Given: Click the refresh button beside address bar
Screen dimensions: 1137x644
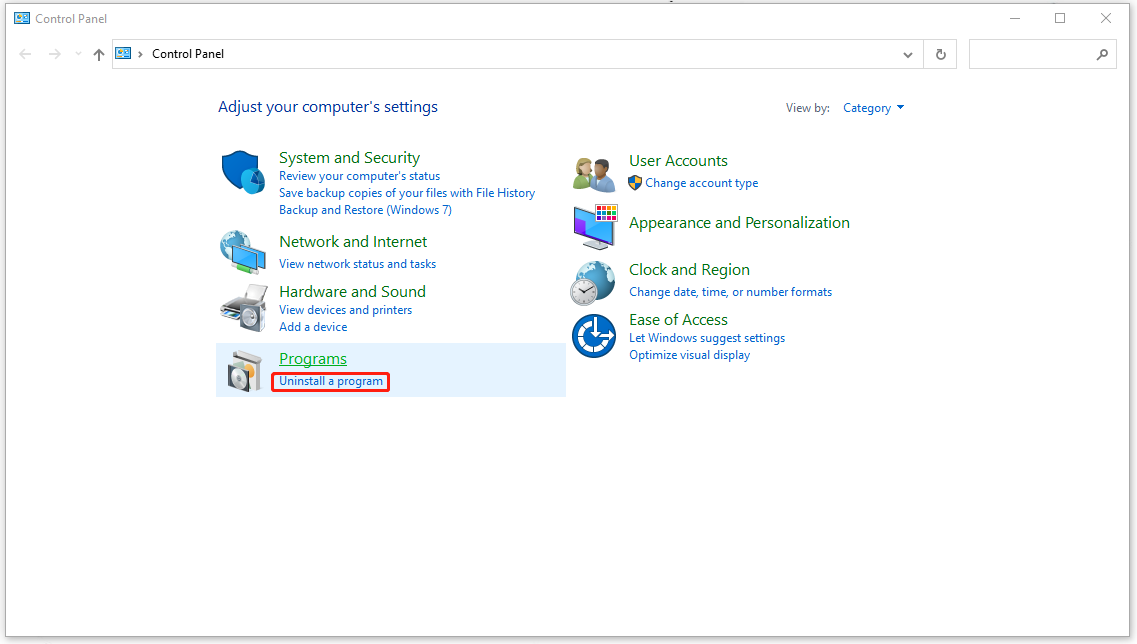Looking at the screenshot, I should (940, 55).
